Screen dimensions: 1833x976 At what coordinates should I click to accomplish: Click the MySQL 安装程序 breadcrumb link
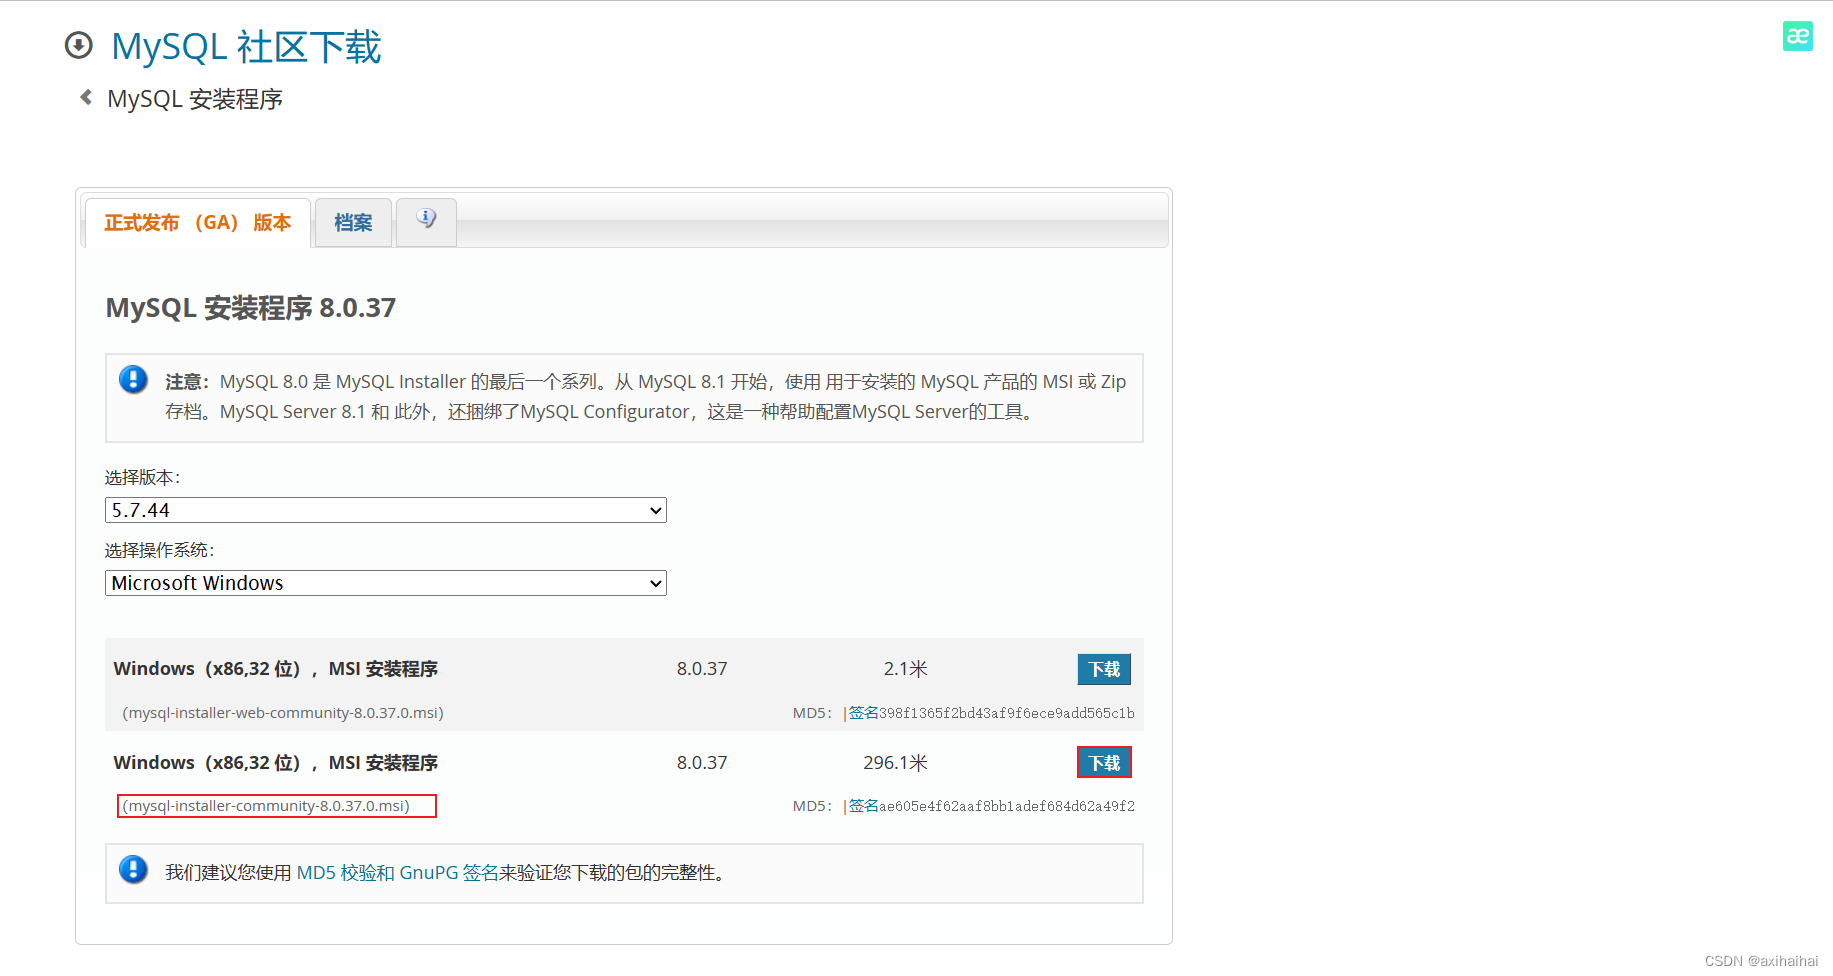[x=195, y=99]
